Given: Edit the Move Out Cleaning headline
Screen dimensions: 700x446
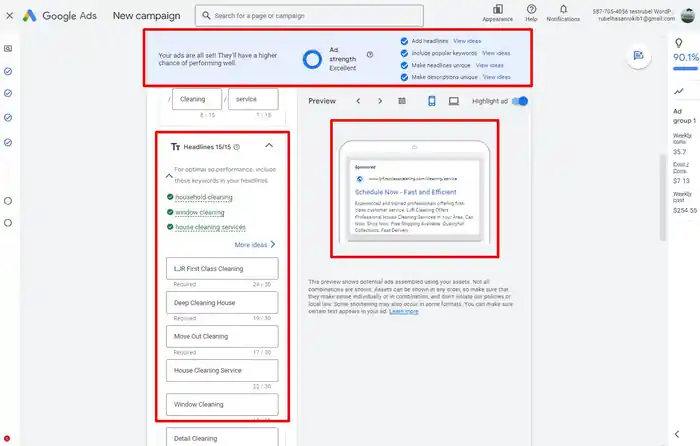Looking at the screenshot, I should [x=222, y=337].
